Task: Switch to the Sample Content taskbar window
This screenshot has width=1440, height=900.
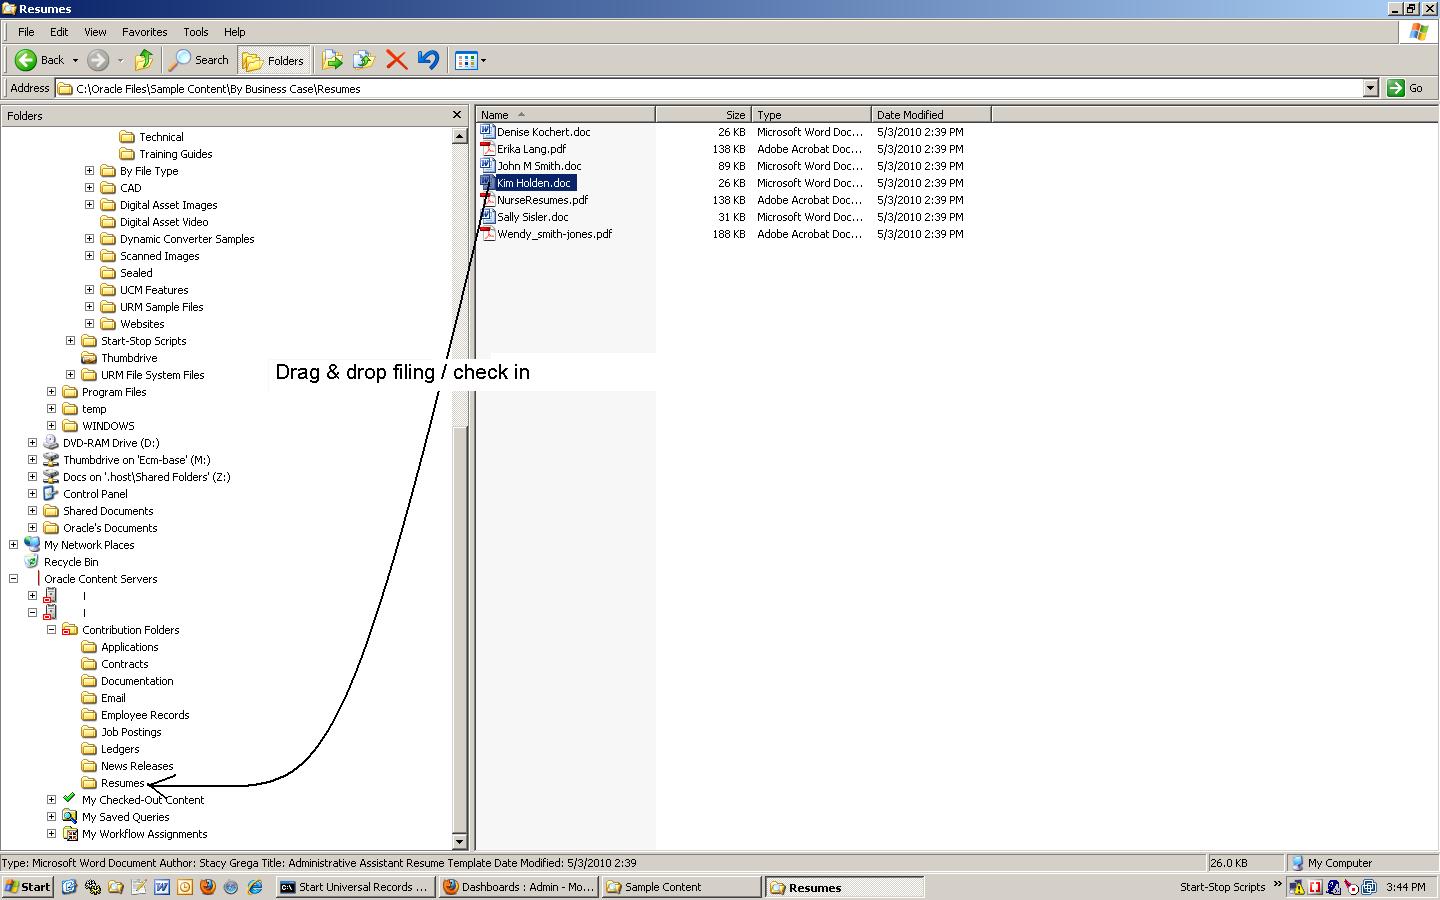Action: point(681,887)
